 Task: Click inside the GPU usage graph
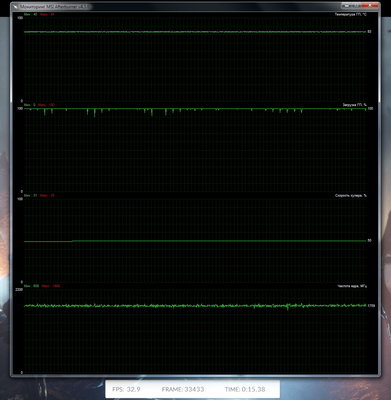coord(195,150)
